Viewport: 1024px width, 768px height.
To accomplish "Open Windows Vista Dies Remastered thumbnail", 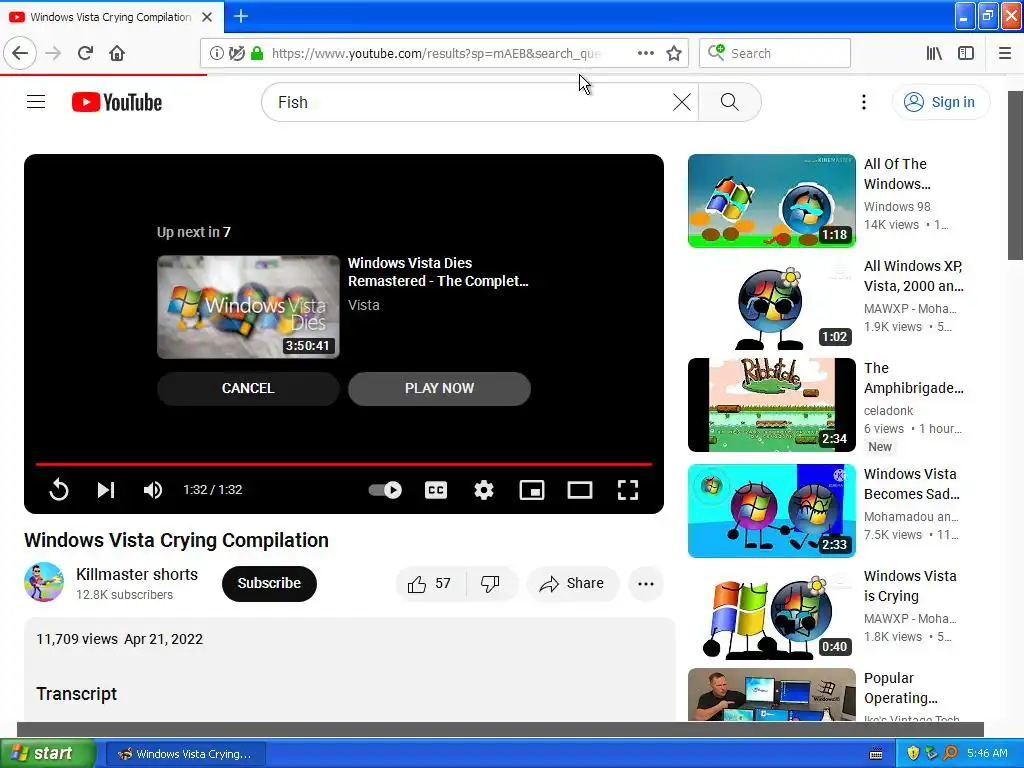I will (x=248, y=307).
